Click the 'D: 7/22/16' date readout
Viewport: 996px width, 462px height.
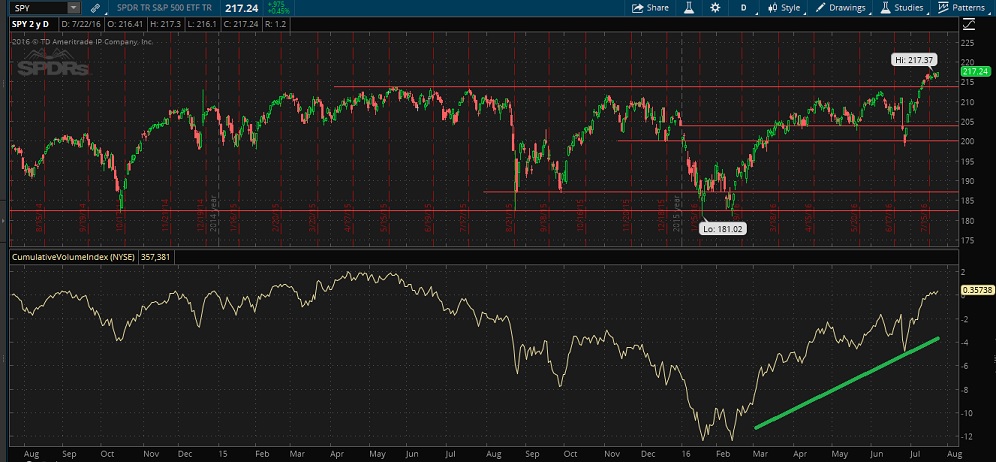coord(83,24)
